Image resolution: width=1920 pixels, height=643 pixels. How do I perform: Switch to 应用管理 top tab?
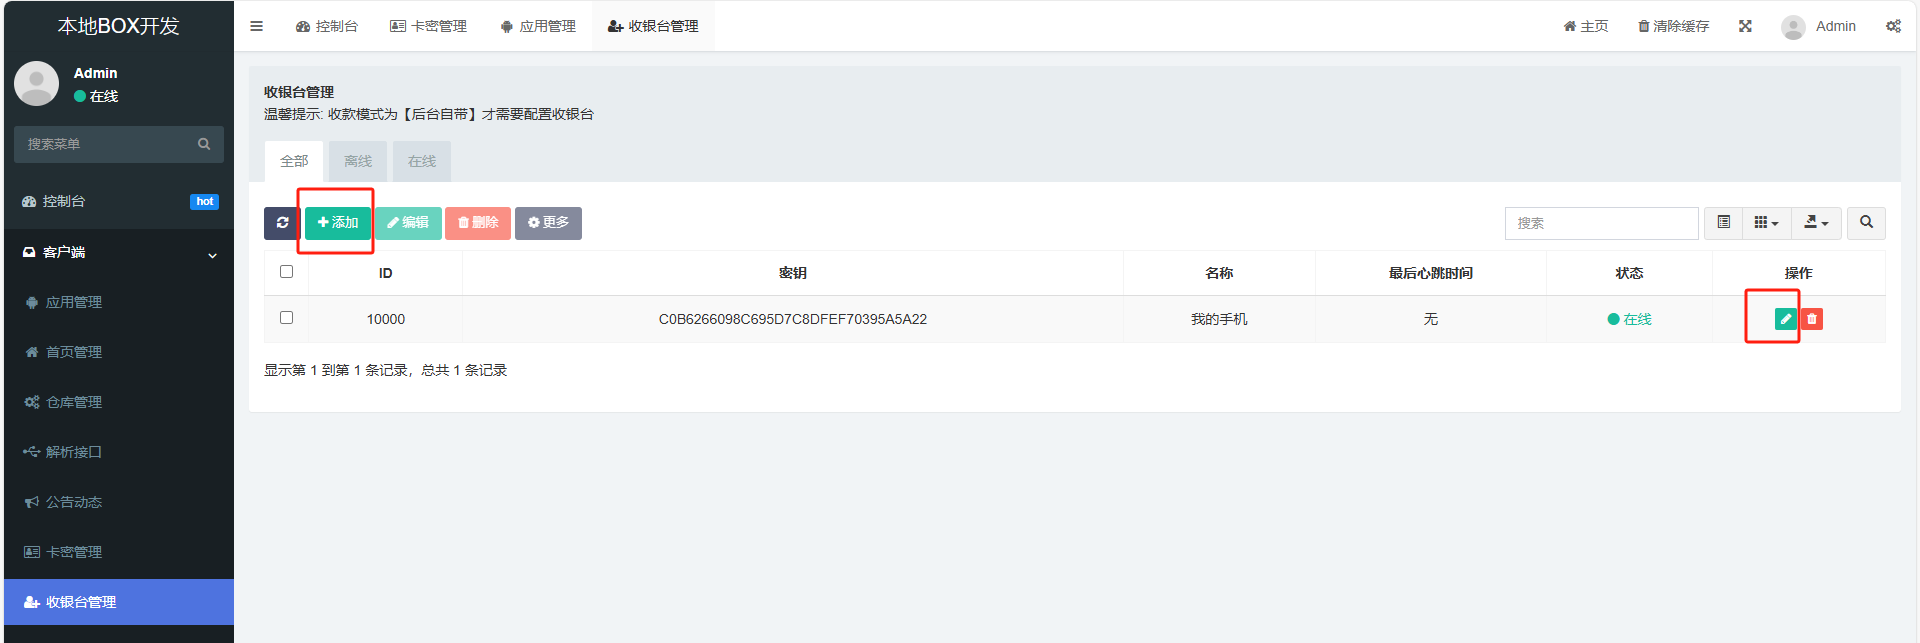[x=538, y=26]
